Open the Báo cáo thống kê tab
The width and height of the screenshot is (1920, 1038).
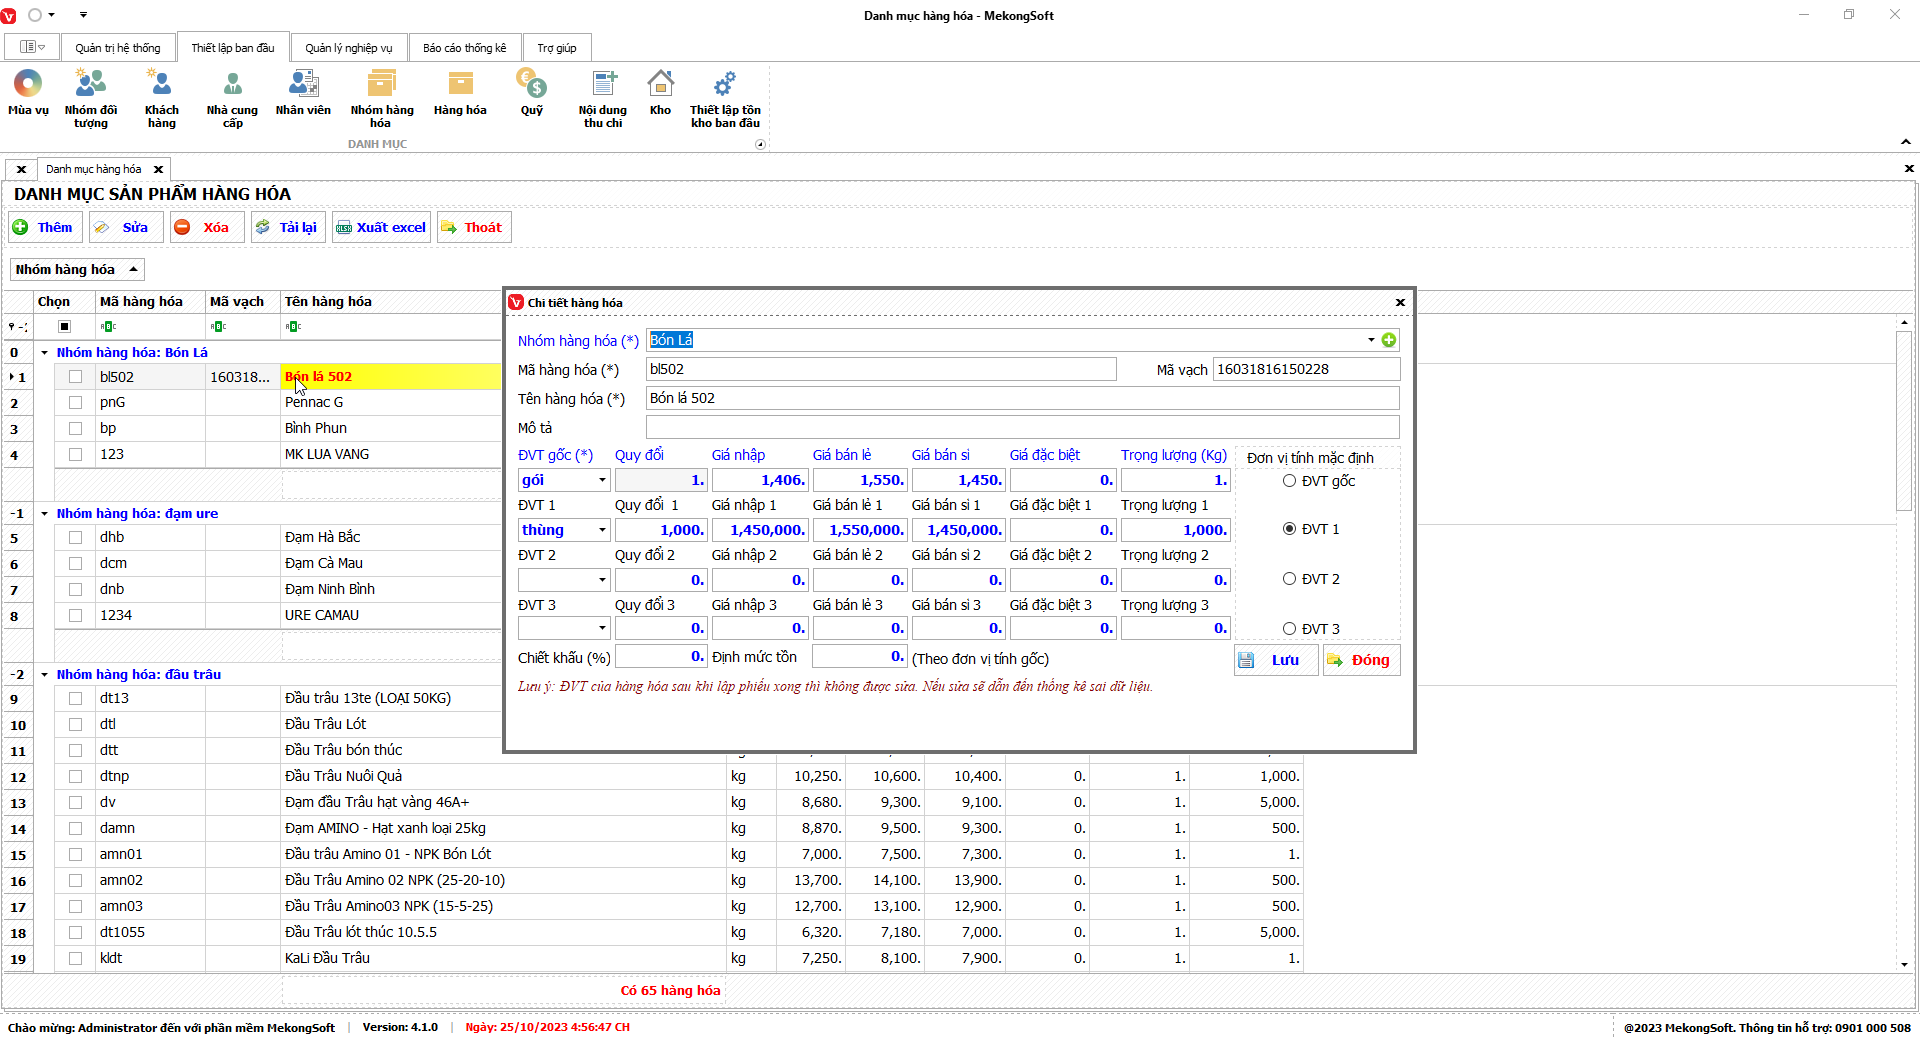tap(464, 48)
